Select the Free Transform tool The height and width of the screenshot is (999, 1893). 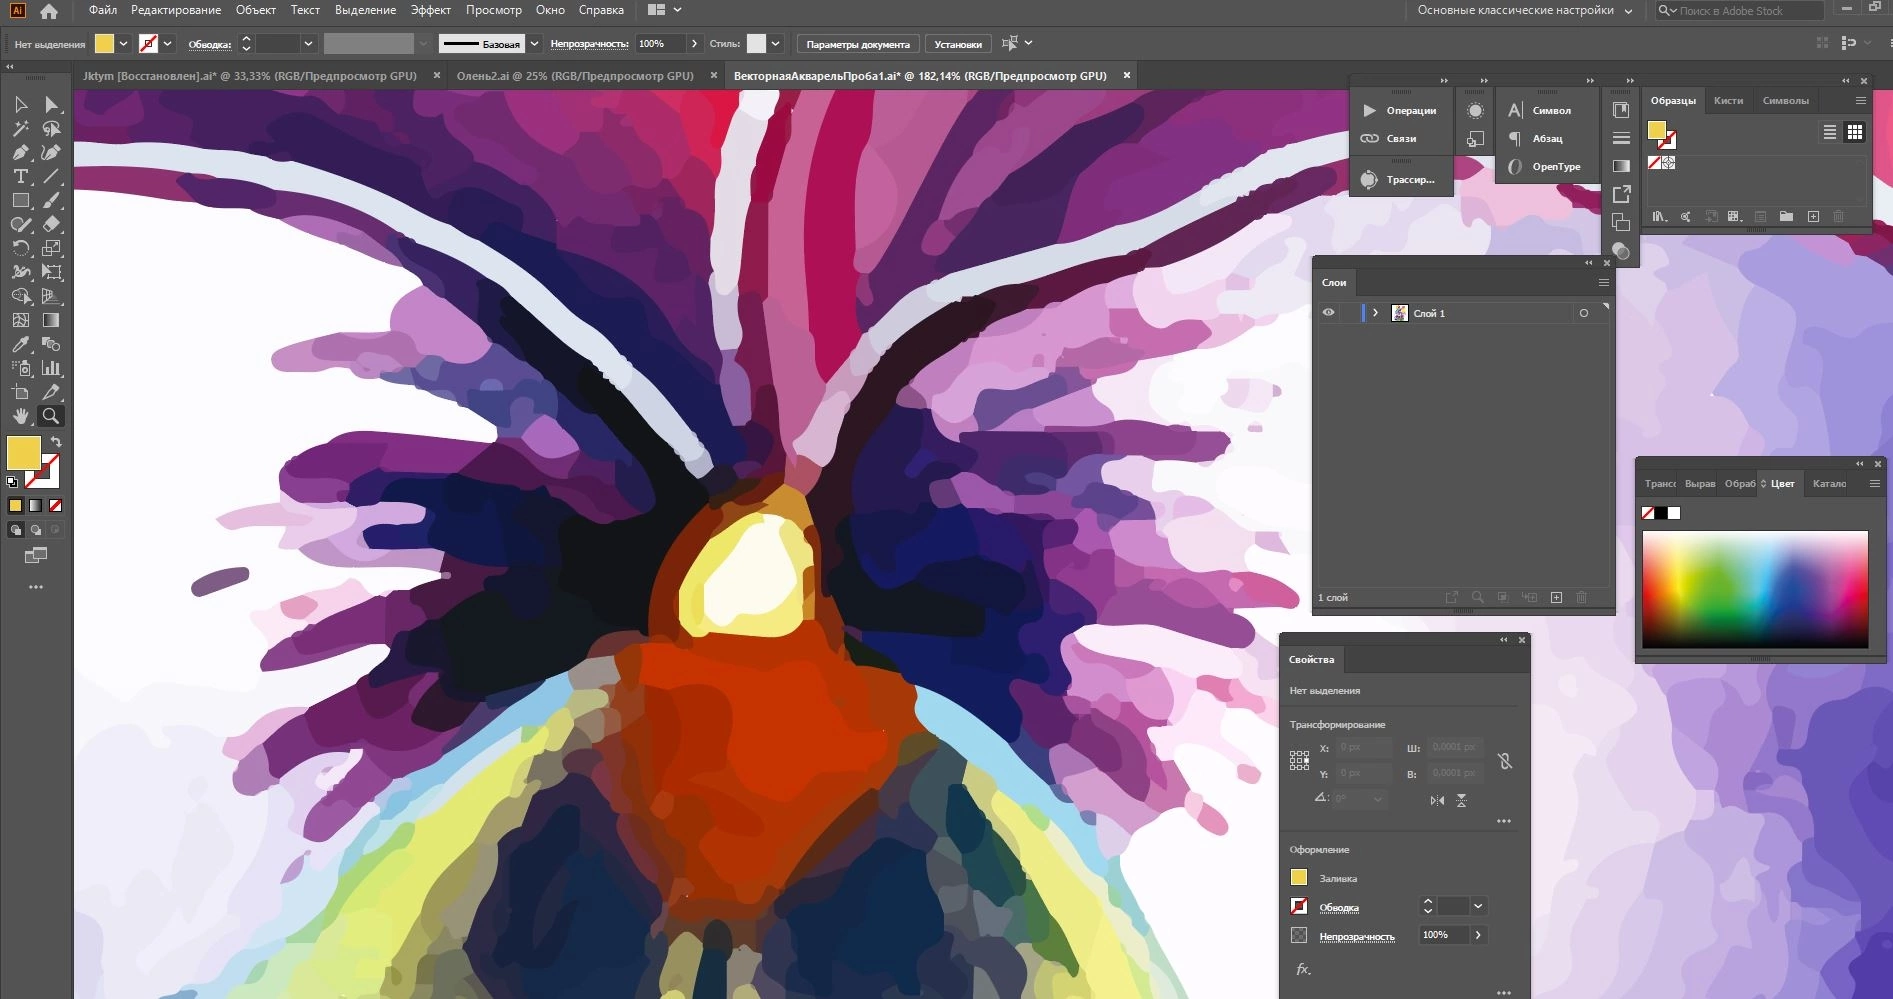pos(51,272)
